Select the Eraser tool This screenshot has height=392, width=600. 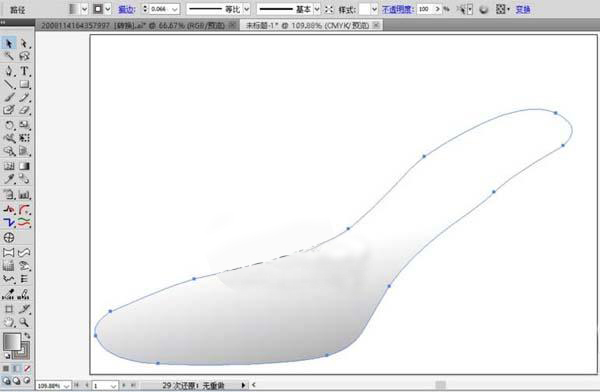click(x=24, y=110)
